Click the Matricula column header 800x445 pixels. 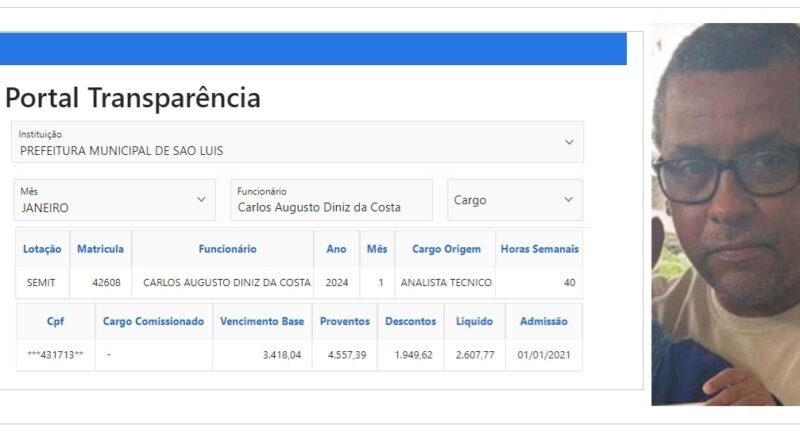click(100, 249)
